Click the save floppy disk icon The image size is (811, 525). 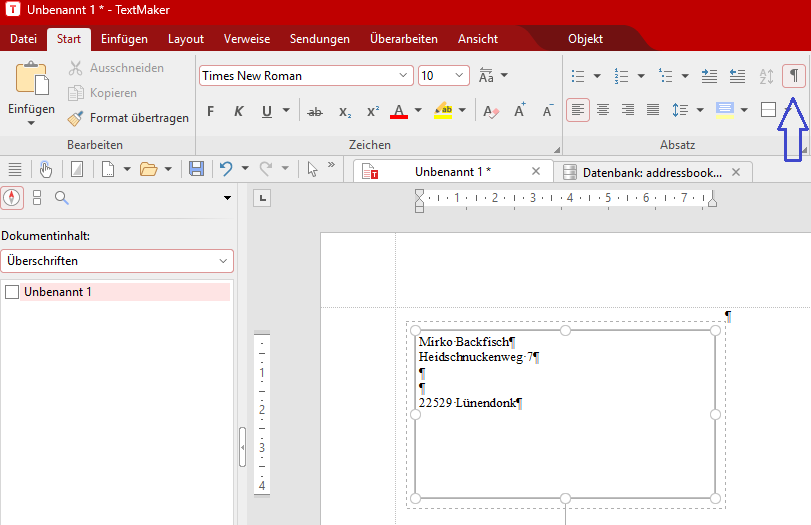point(196,169)
